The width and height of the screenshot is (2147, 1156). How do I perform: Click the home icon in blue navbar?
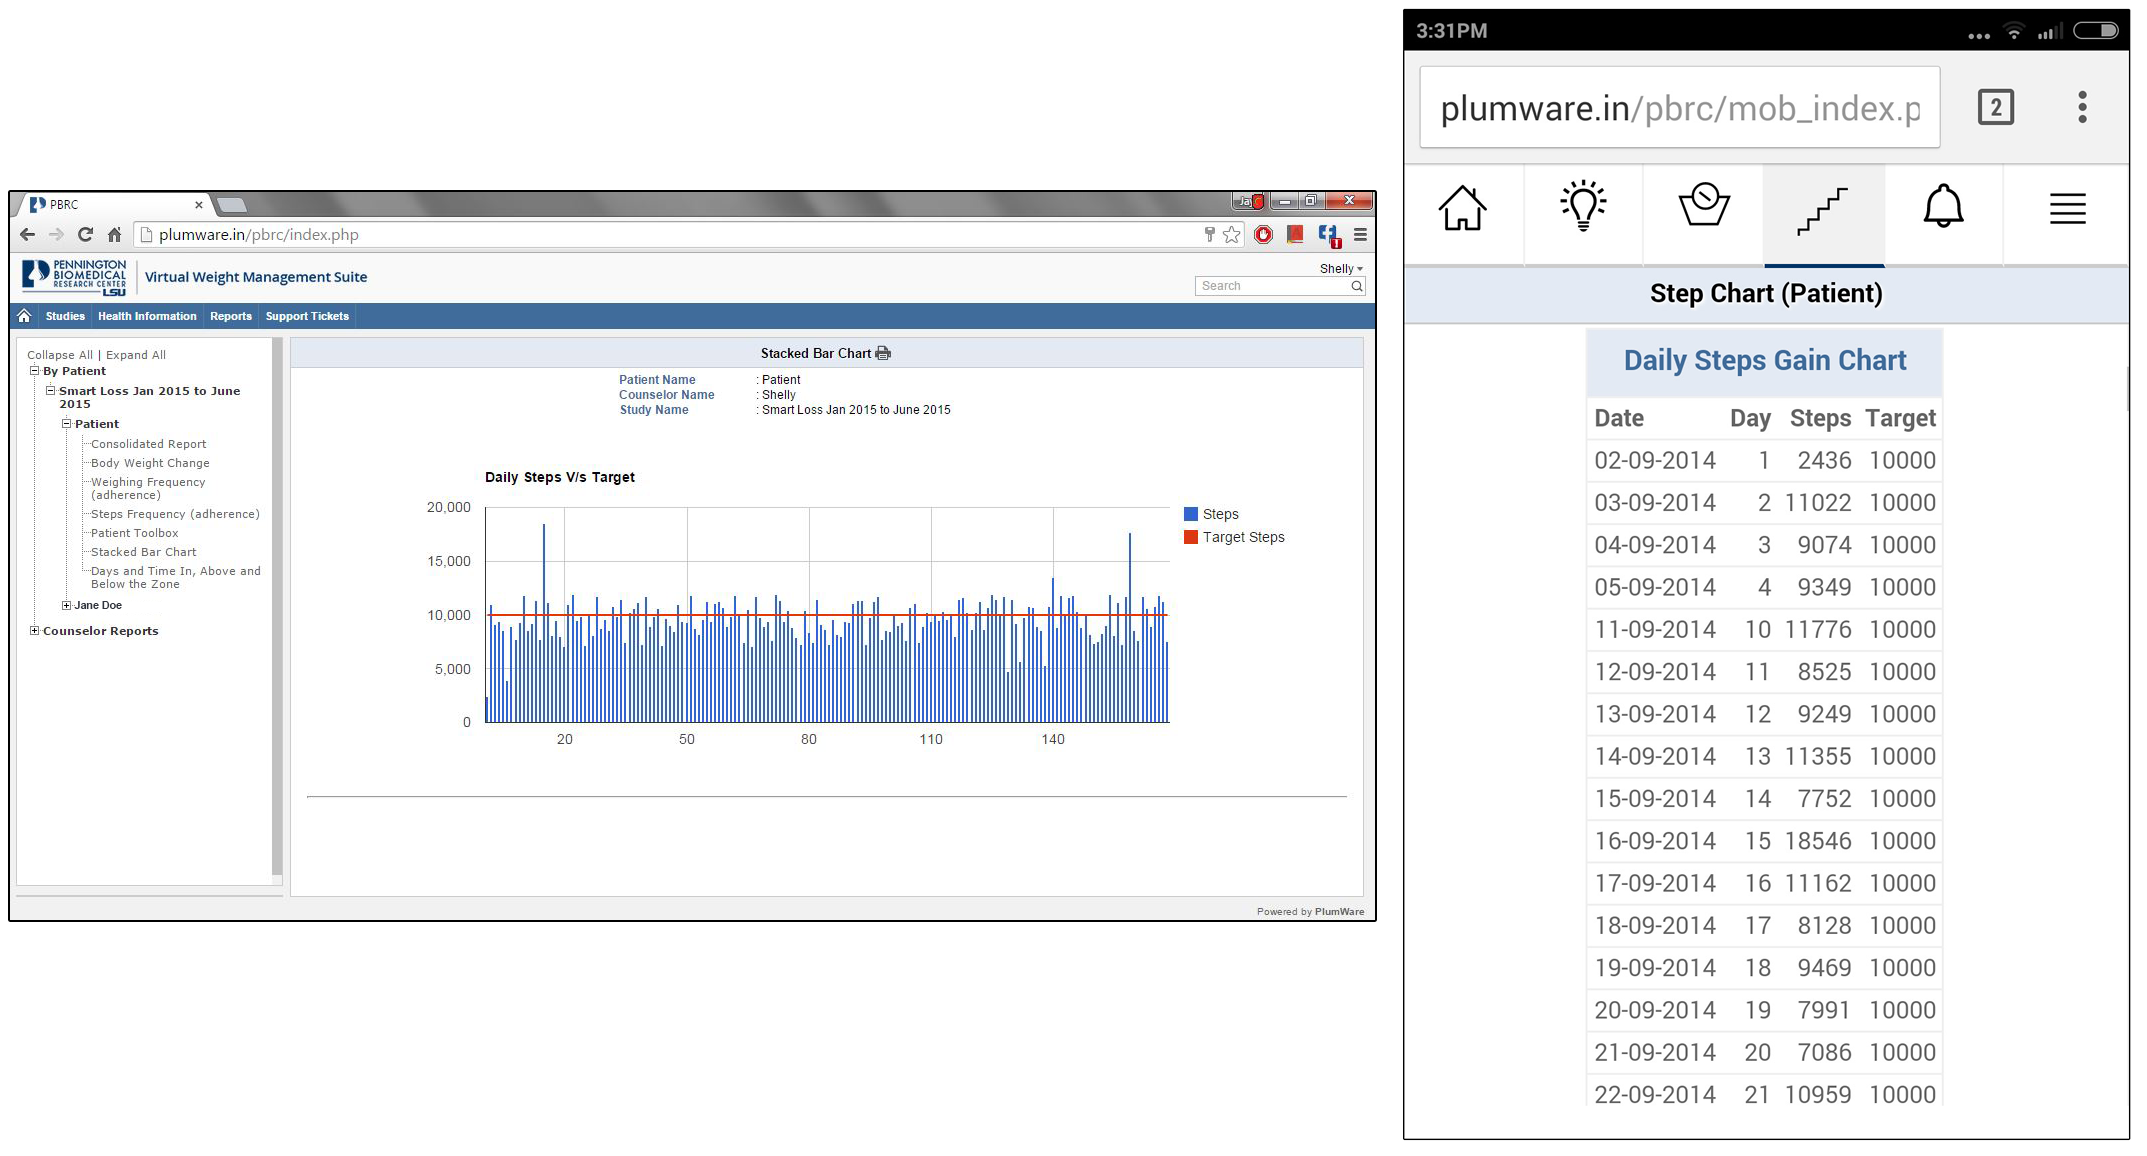tap(25, 316)
